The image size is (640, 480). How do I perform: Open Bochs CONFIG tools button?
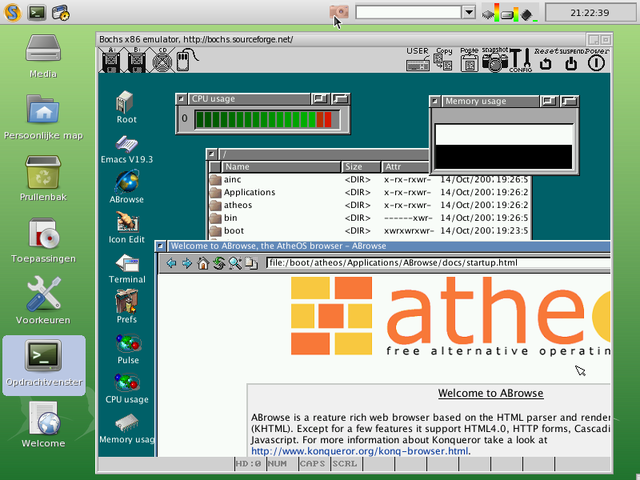[x=520, y=60]
